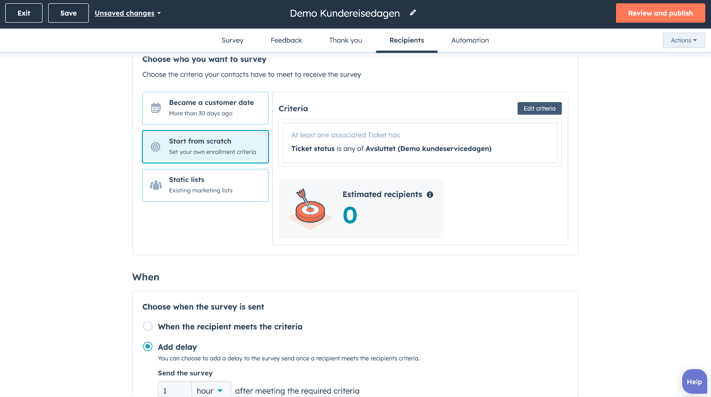Open the Thank you tab
This screenshot has height=397, width=711.
[x=346, y=40]
